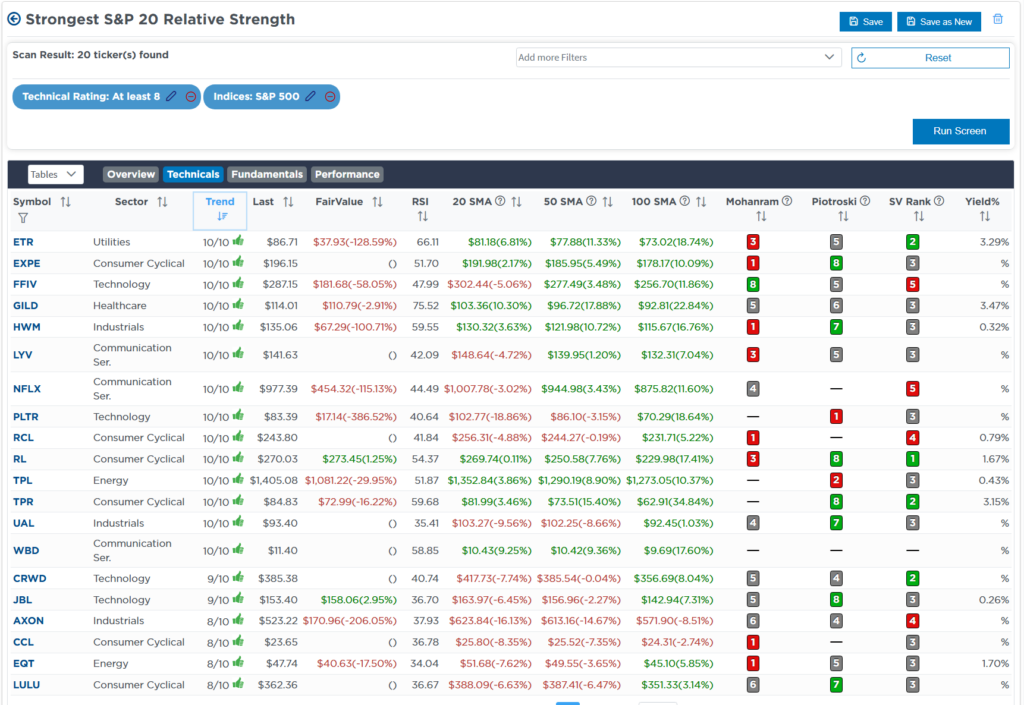Viewport: 1024px width, 705px height.
Task: Click the Piotroski score badge for PLTR
Action: click(x=836, y=417)
